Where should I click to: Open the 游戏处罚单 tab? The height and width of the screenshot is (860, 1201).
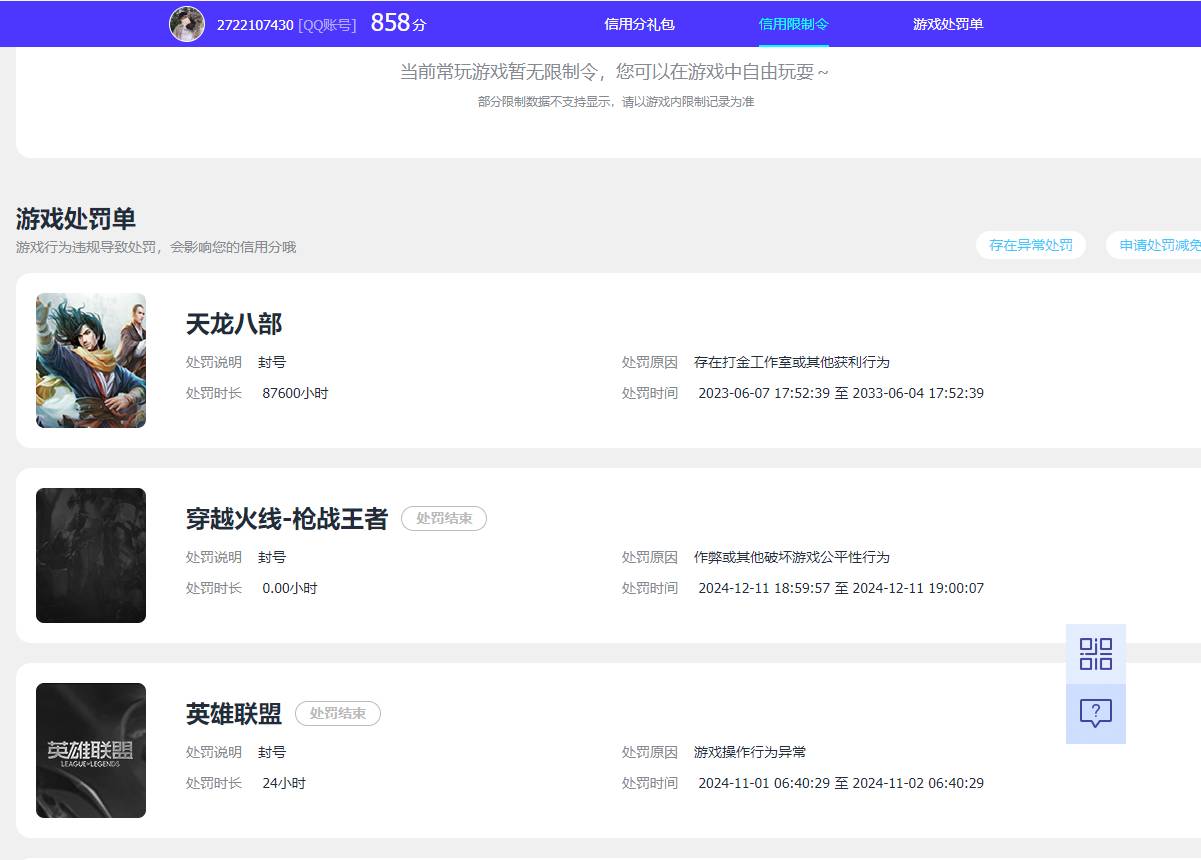946,23
